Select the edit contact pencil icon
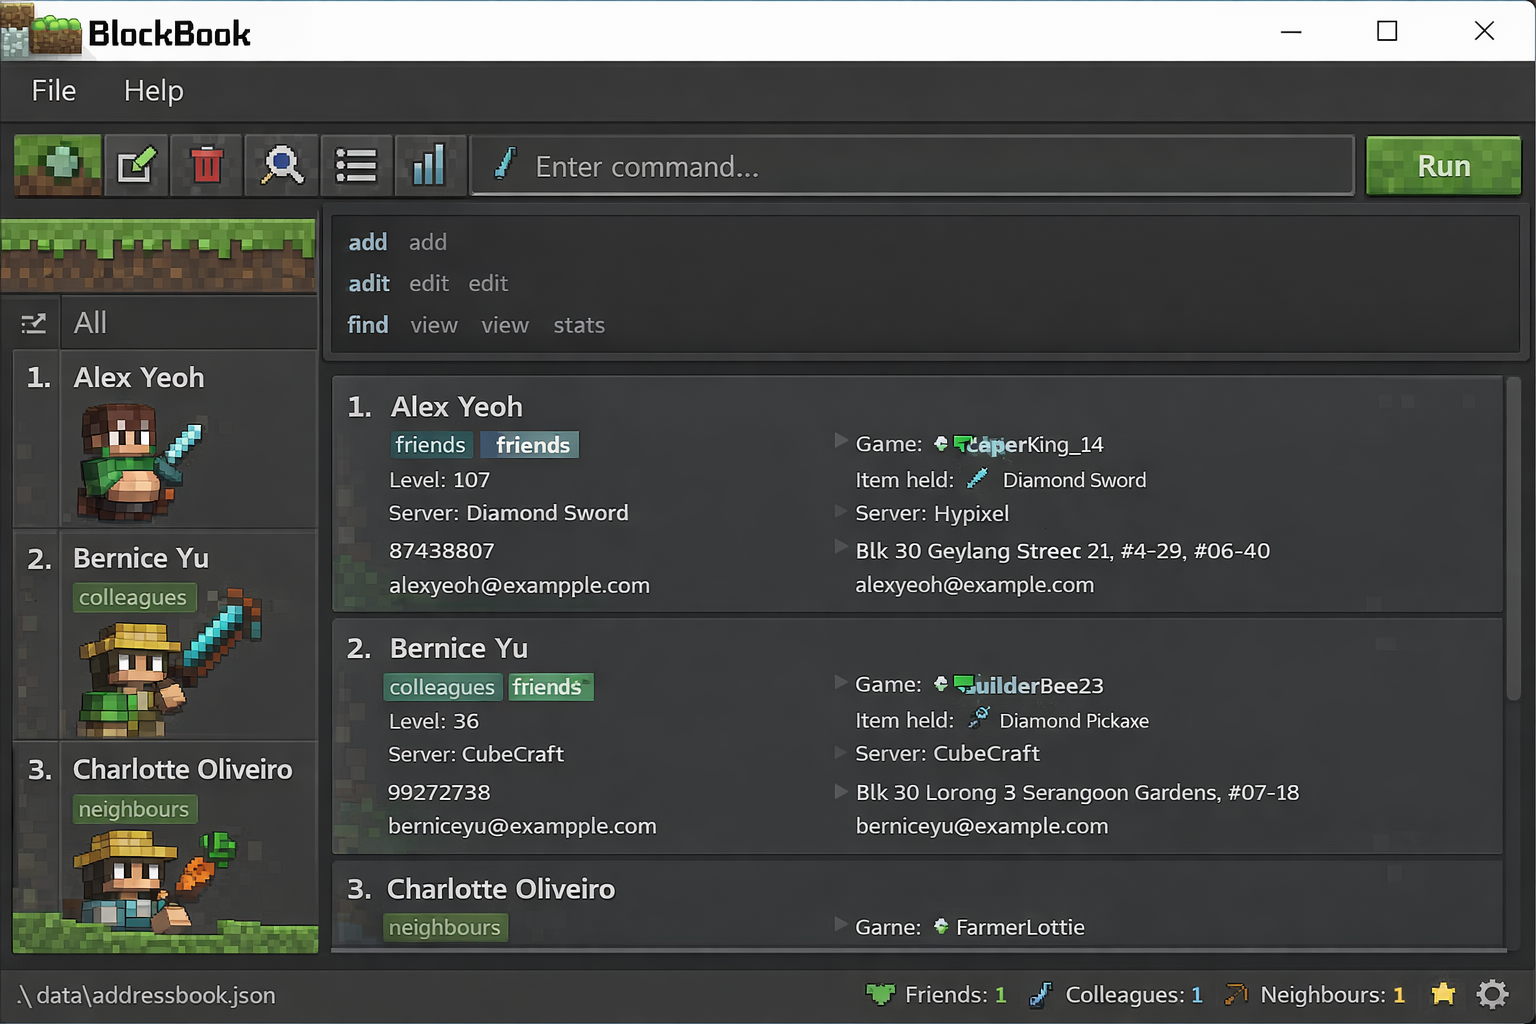Screen dimensions: 1536x1024 tap(136, 165)
